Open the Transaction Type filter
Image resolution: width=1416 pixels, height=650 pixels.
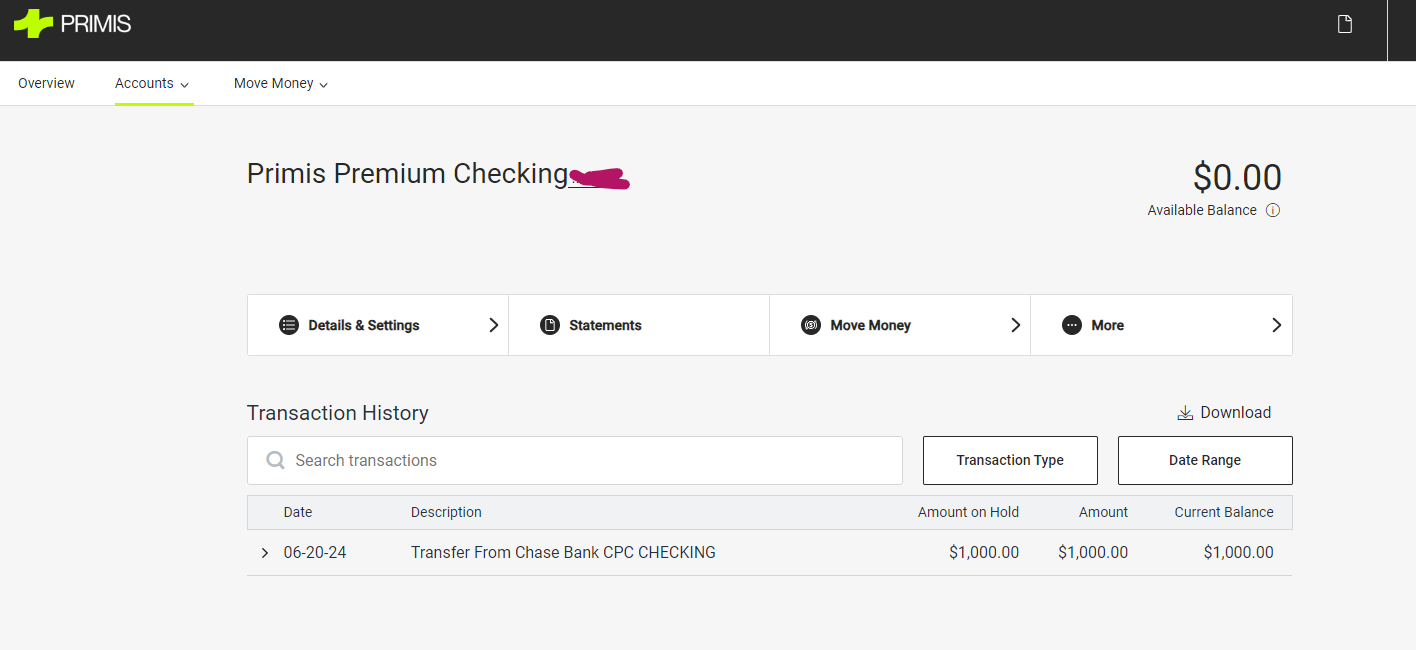click(x=1010, y=460)
